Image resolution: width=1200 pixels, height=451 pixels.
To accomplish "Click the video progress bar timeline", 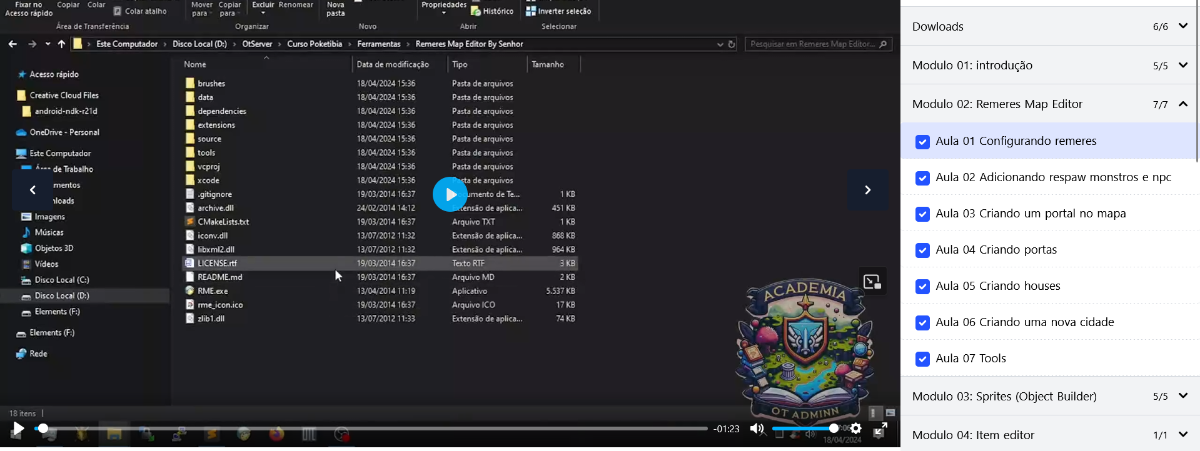I will tap(370, 429).
